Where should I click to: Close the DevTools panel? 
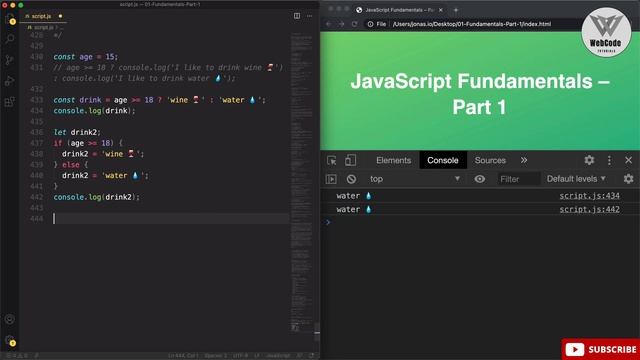pyautogui.click(x=629, y=160)
